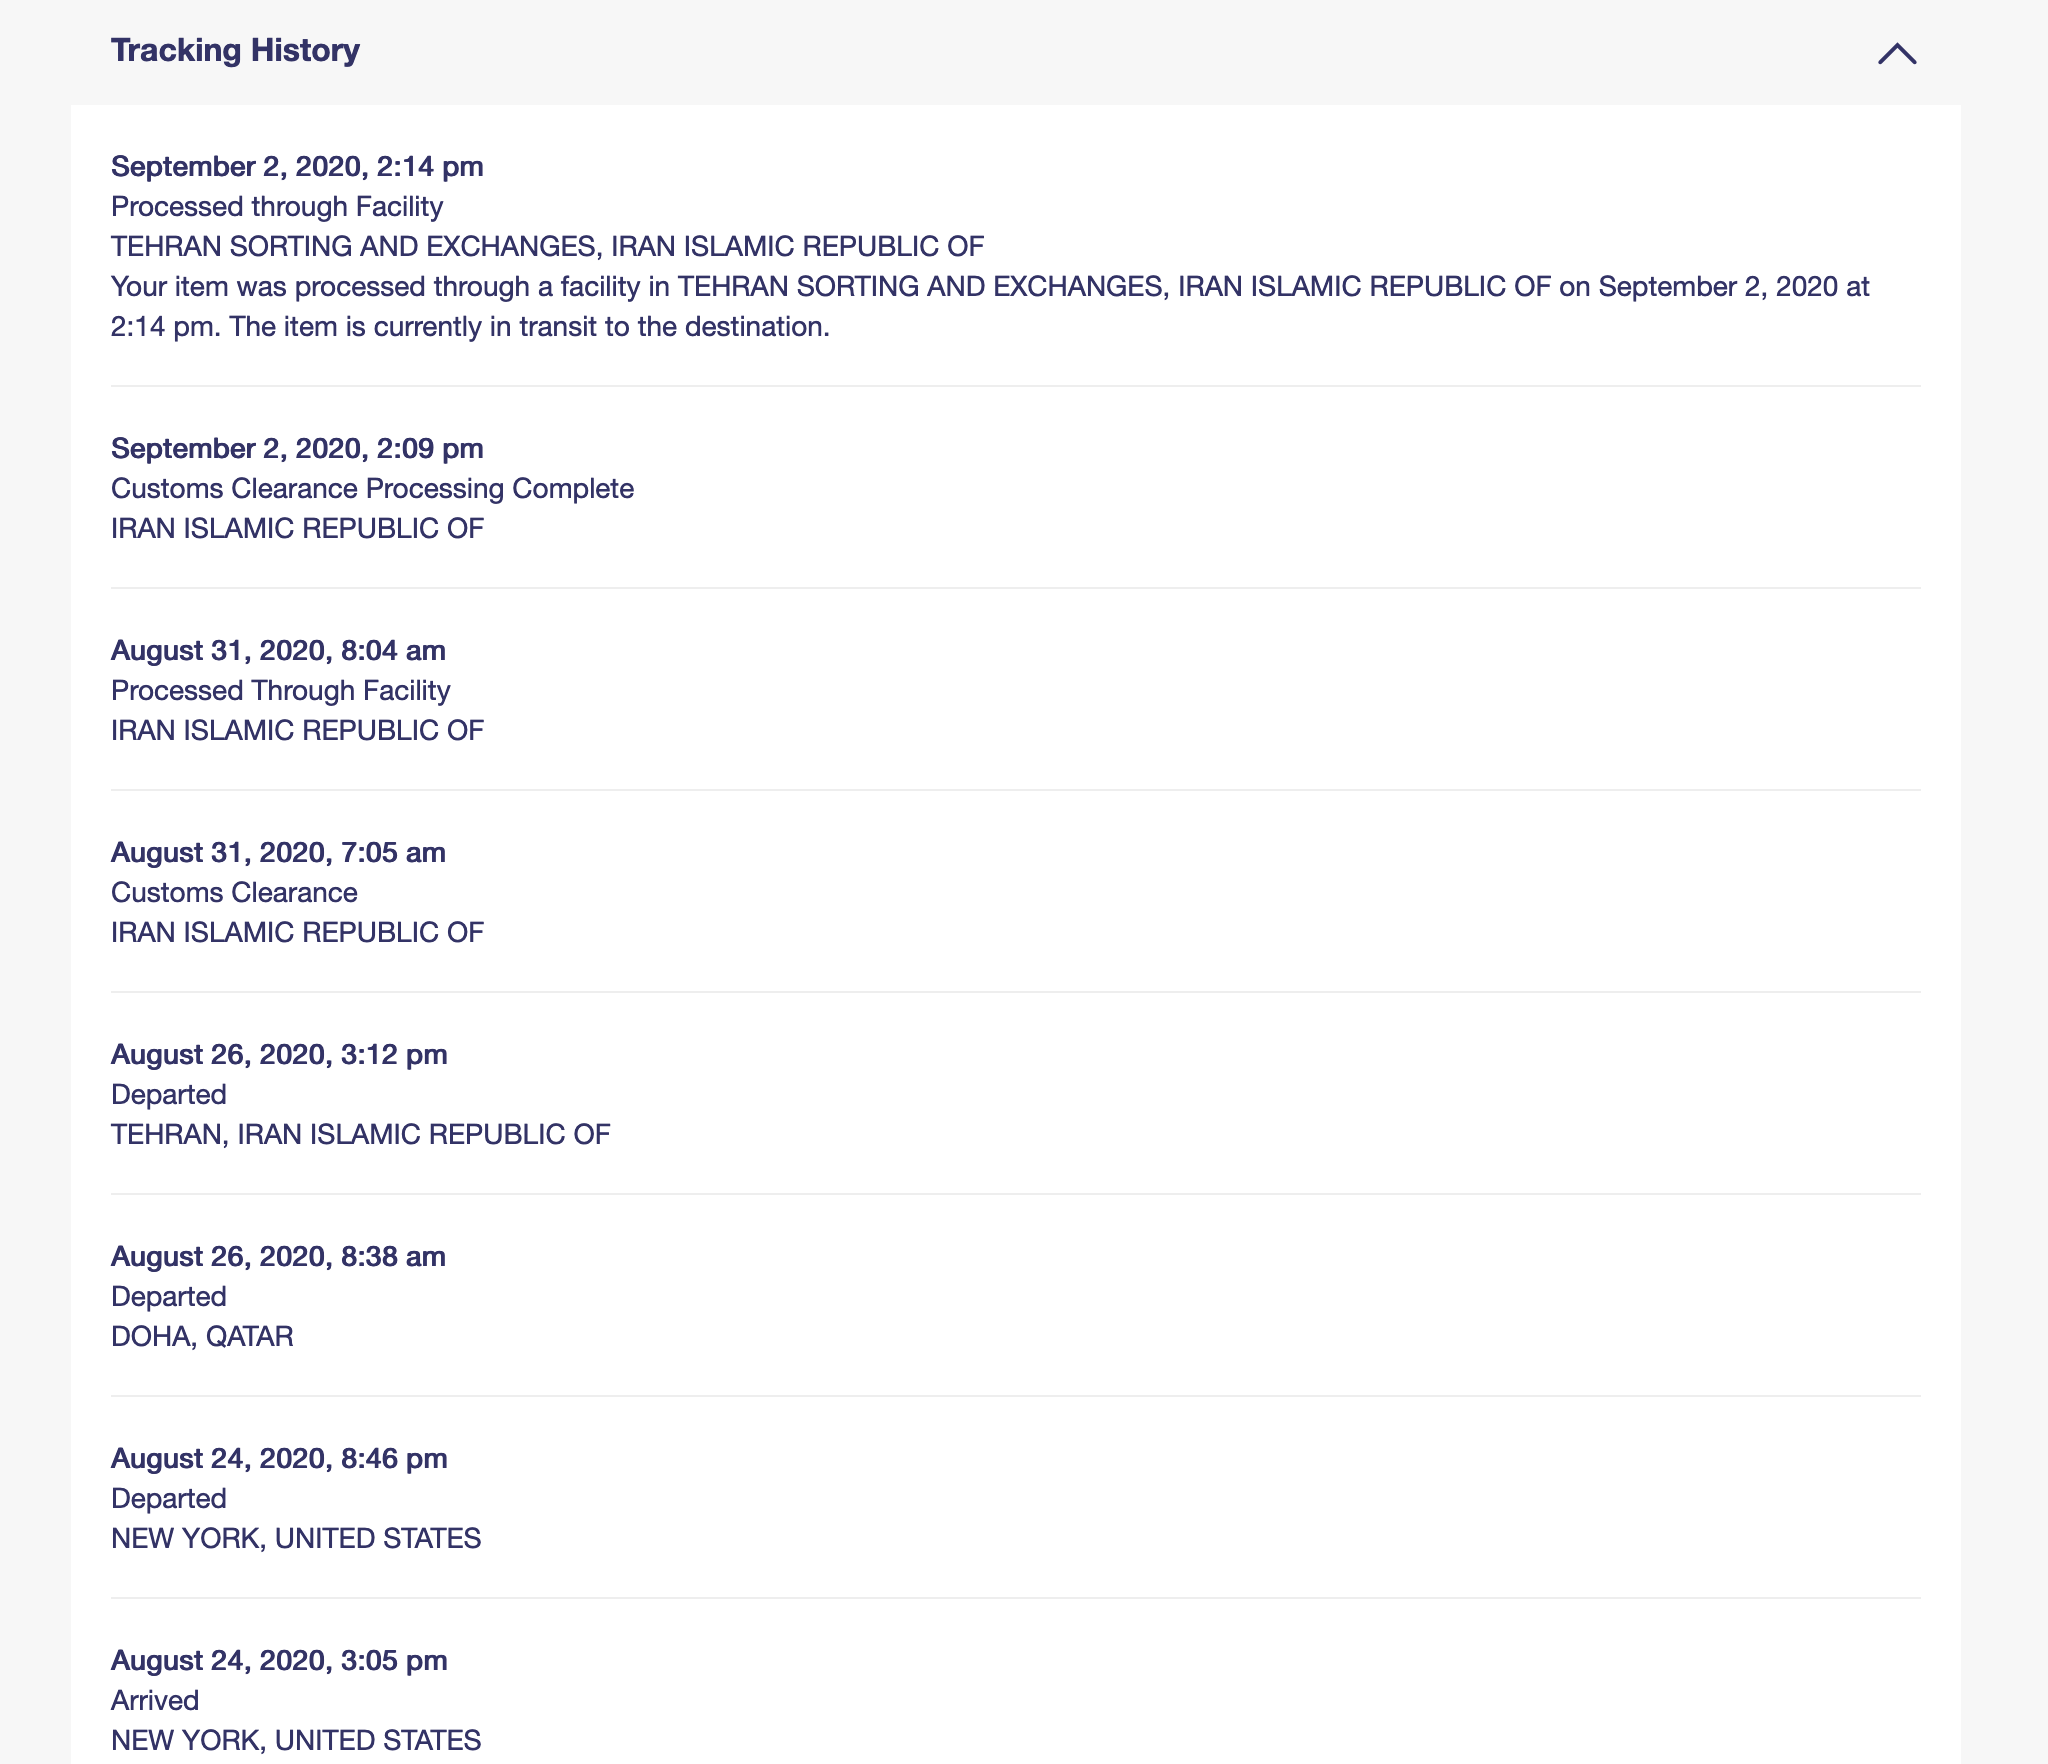
Task: Click the 'Your item was processed through a facility' description
Action: (990, 306)
